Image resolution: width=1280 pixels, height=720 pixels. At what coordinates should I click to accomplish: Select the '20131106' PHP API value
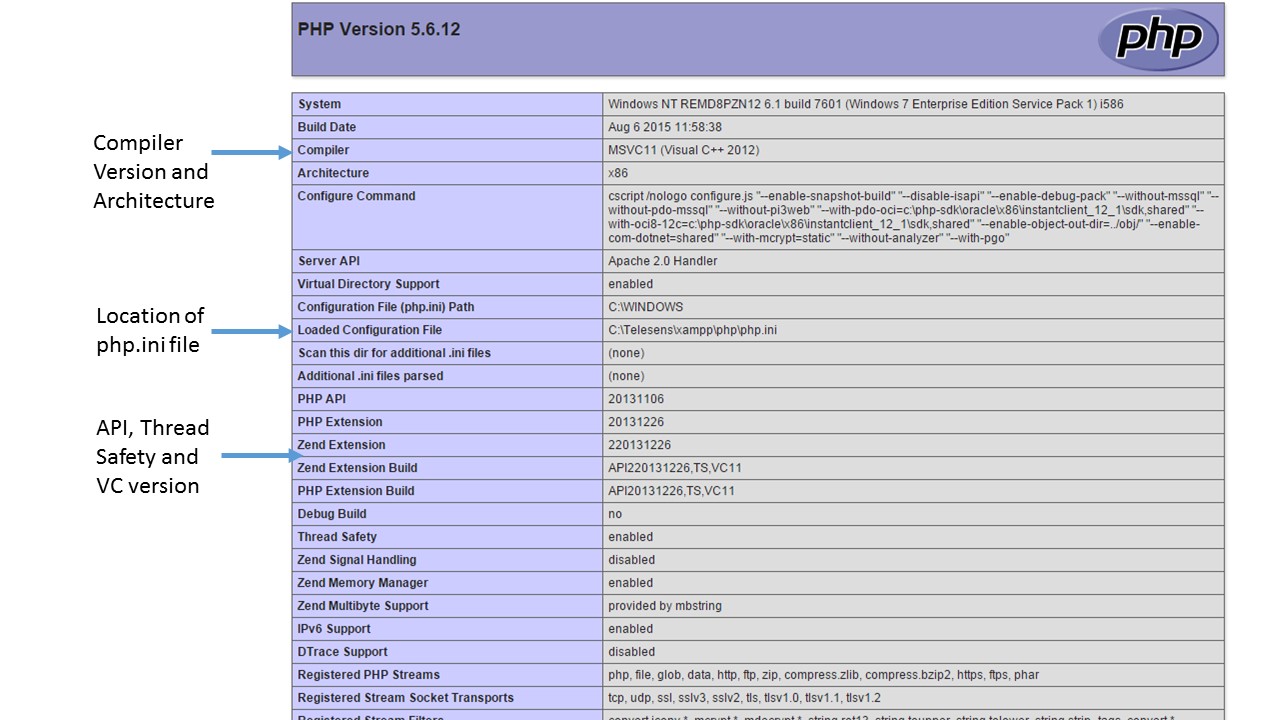(x=636, y=399)
